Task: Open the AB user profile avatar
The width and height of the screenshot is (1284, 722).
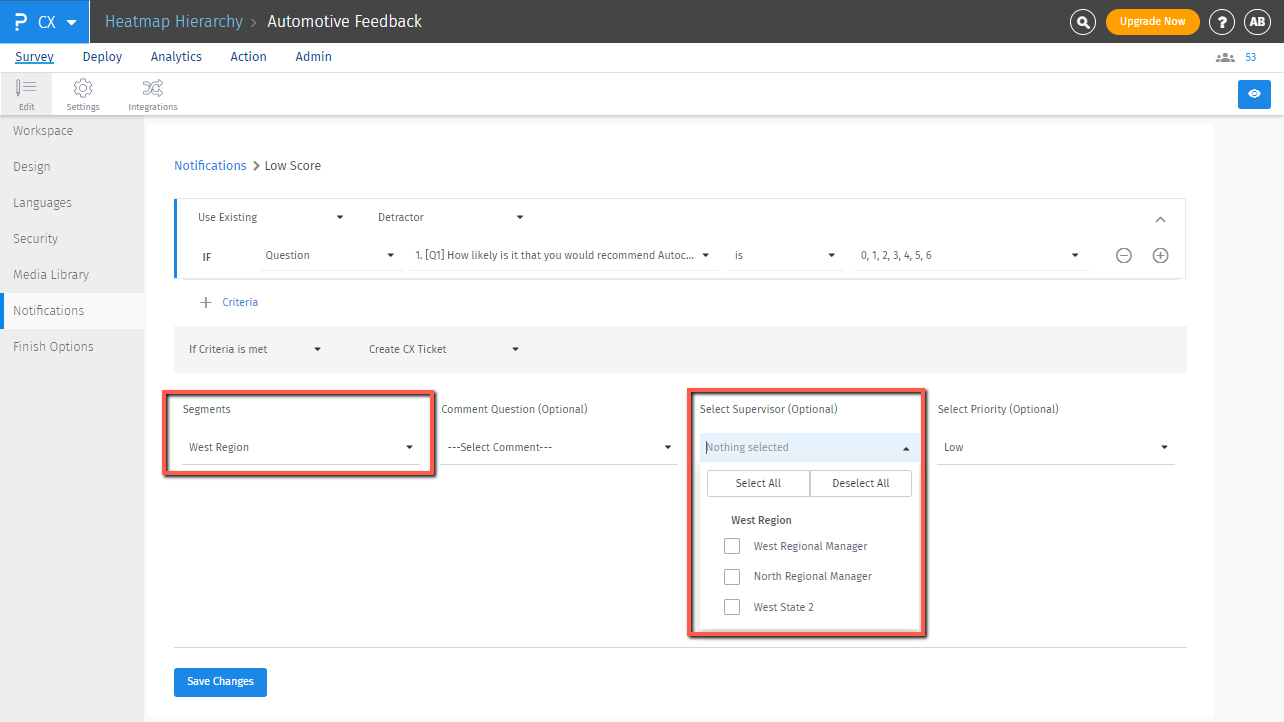Action: [x=1257, y=21]
